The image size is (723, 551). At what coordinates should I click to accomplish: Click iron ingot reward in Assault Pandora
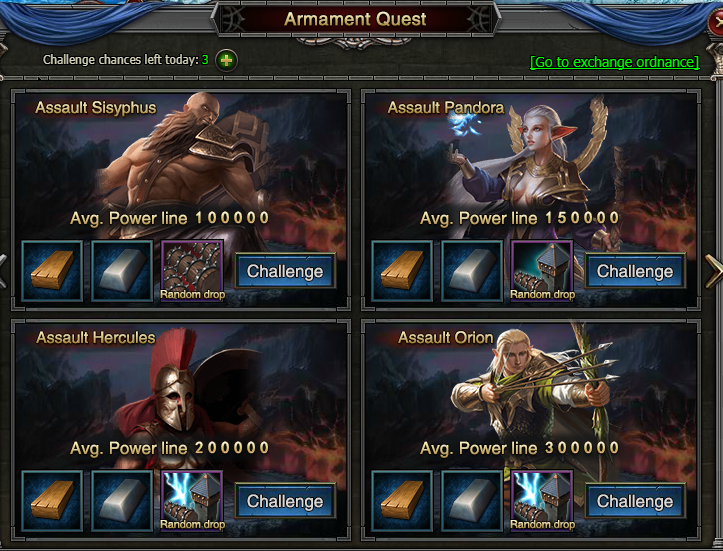click(472, 271)
